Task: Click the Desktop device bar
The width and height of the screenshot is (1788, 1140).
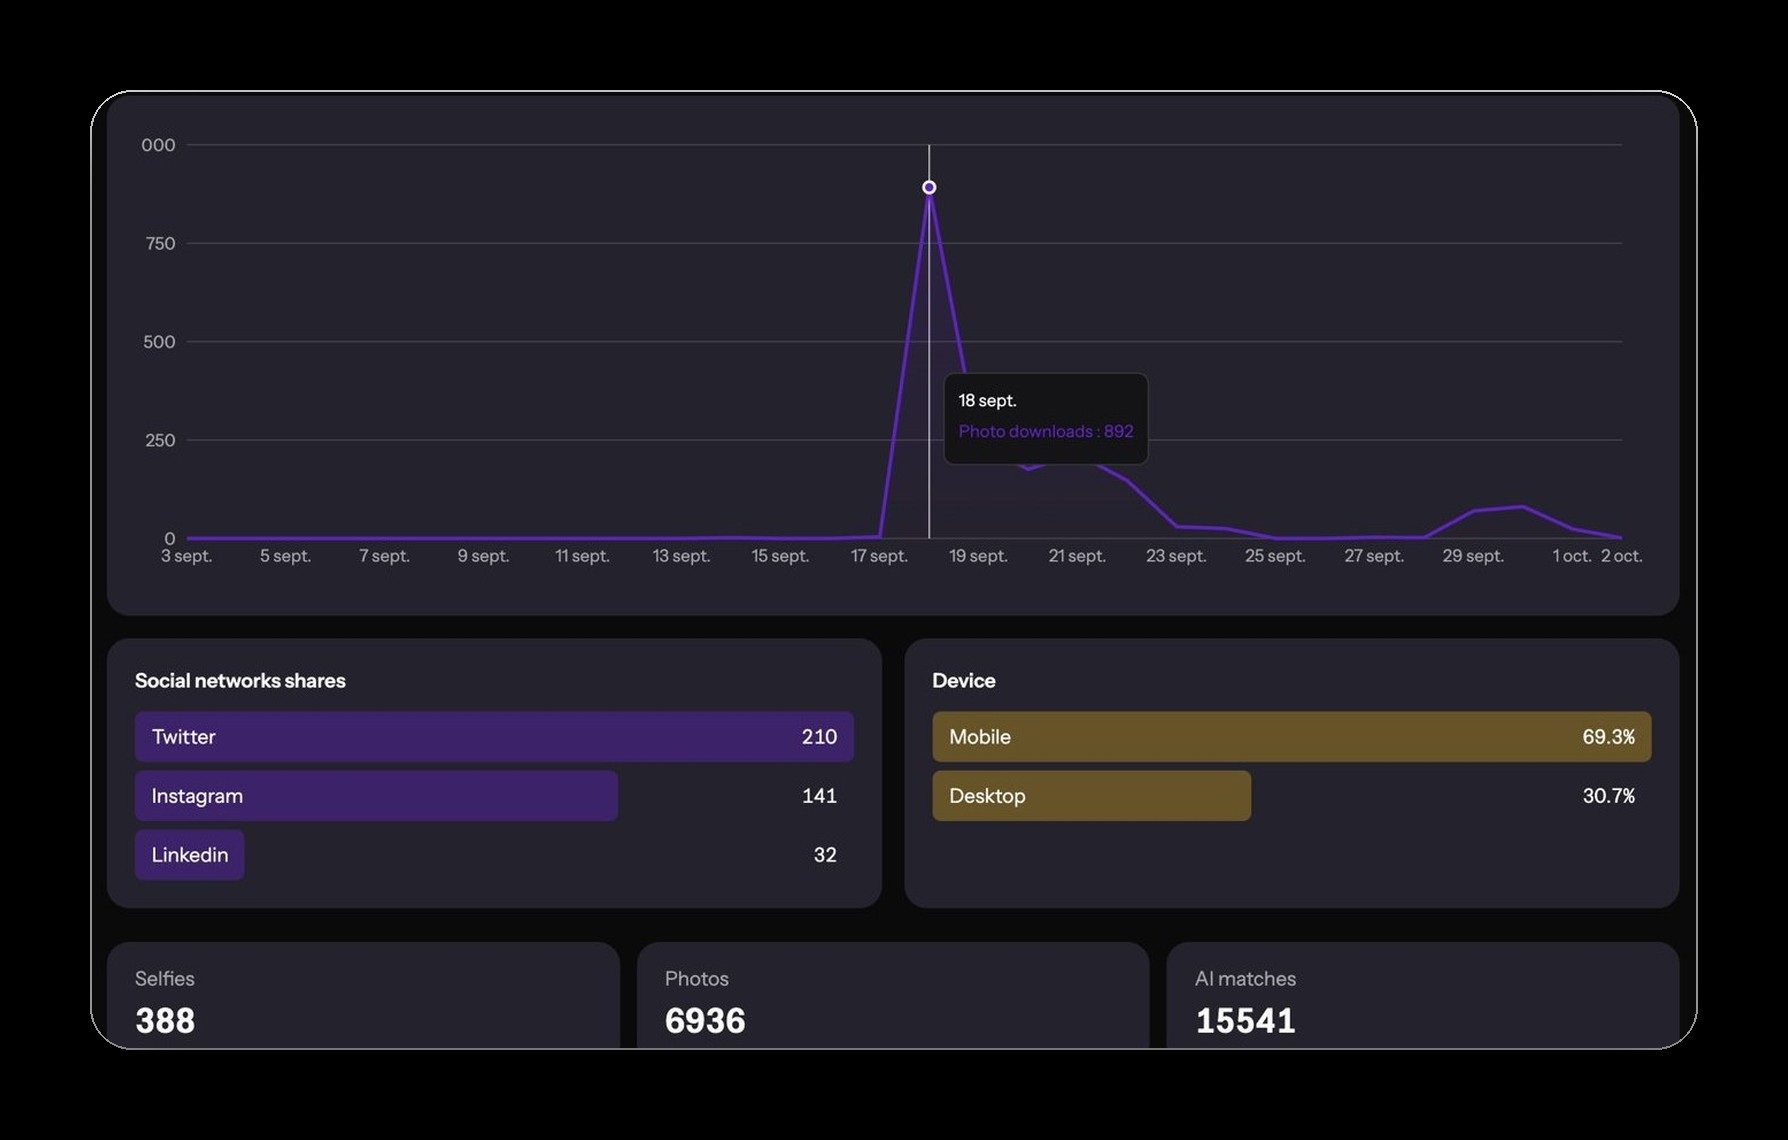Action: tap(1092, 796)
